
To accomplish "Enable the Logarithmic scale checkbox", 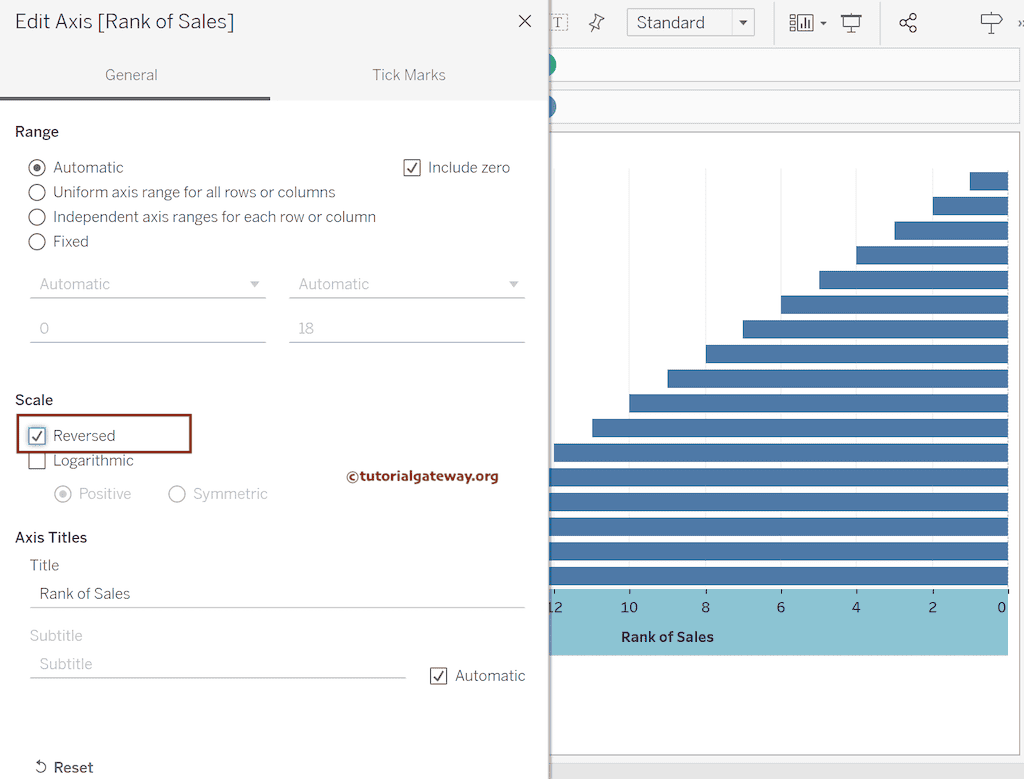I will (37, 461).
